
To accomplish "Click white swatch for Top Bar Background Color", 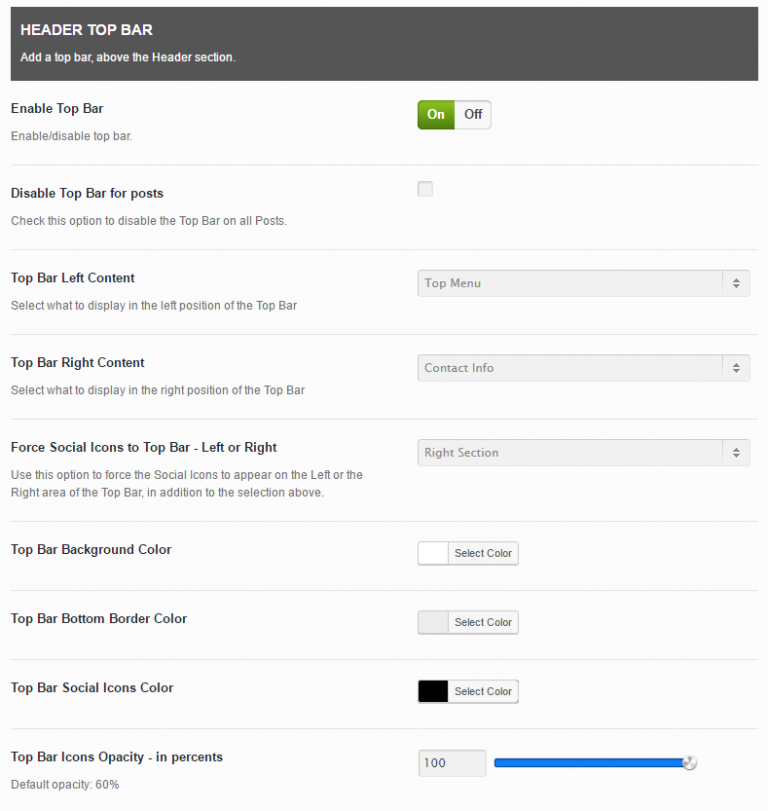I will [433, 553].
